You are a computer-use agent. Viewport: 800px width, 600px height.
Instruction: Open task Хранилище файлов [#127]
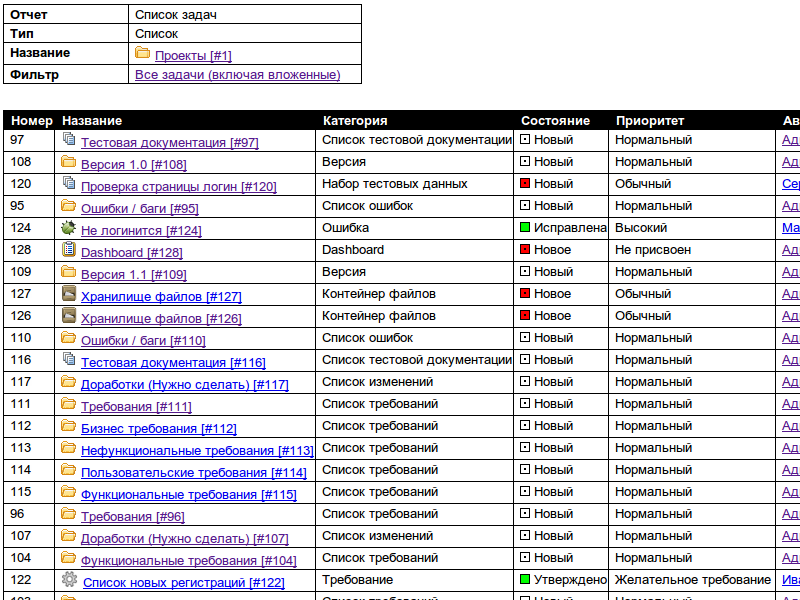point(161,297)
